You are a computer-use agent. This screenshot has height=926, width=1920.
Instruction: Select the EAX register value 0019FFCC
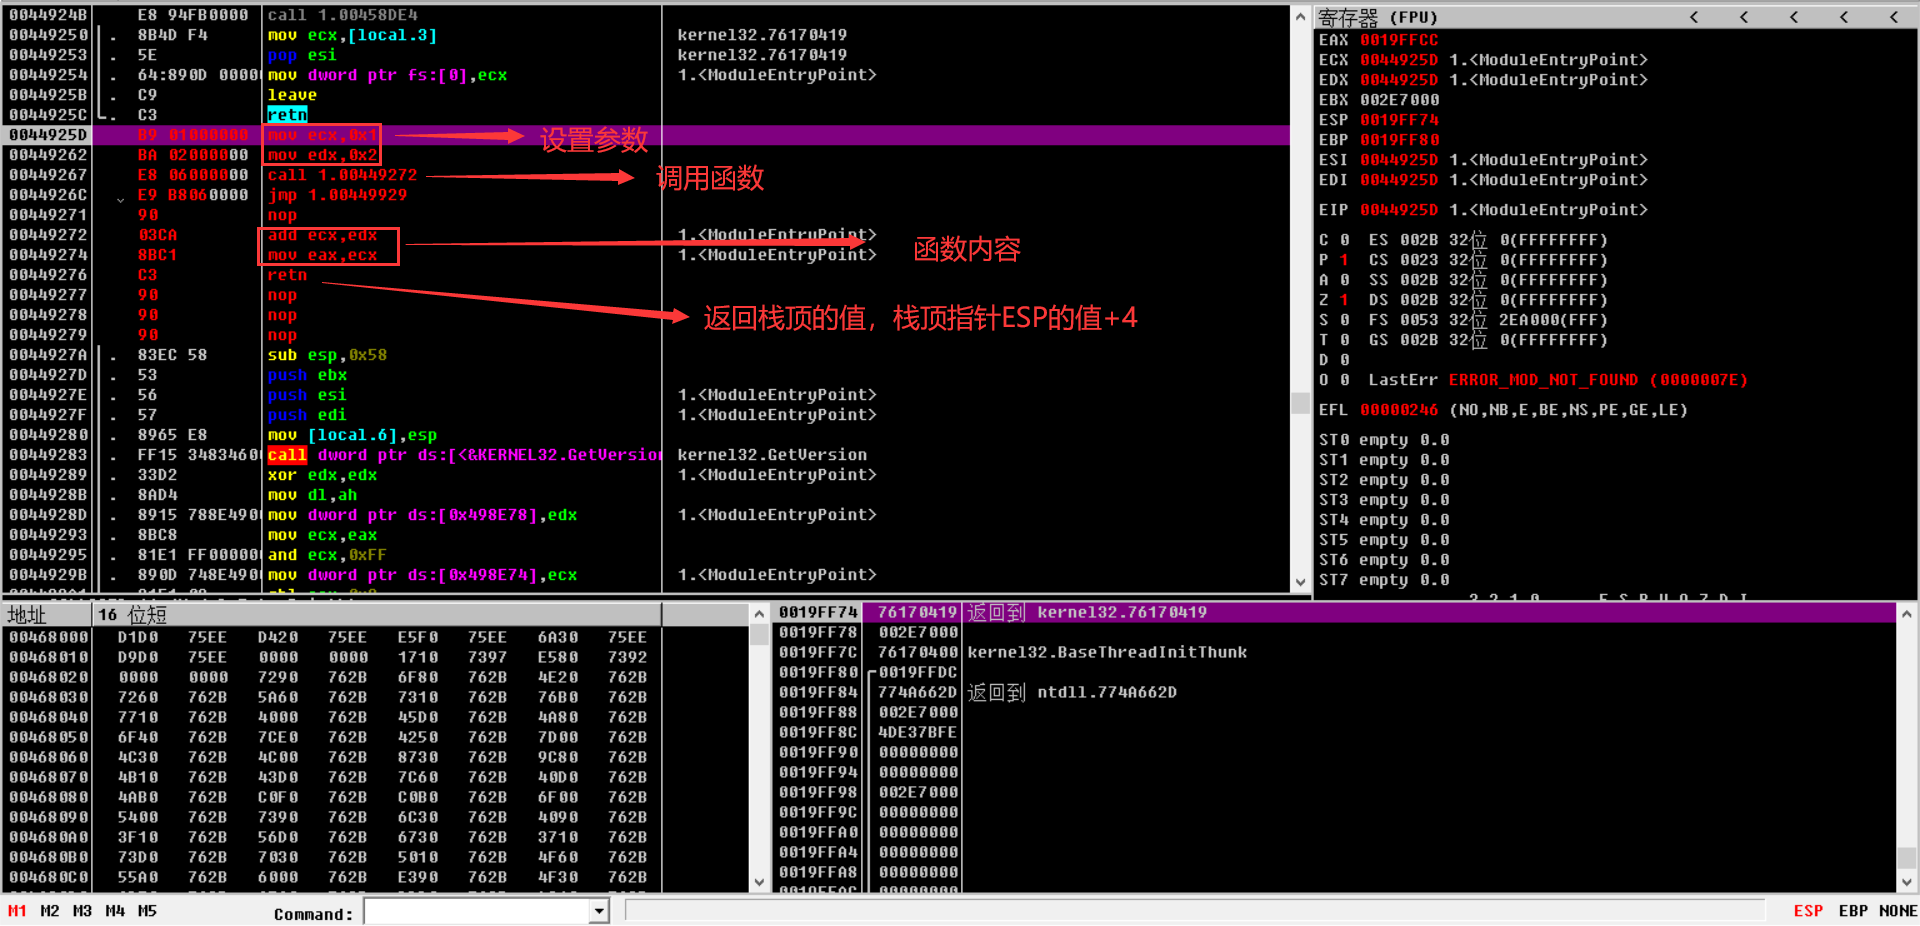click(1399, 40)
